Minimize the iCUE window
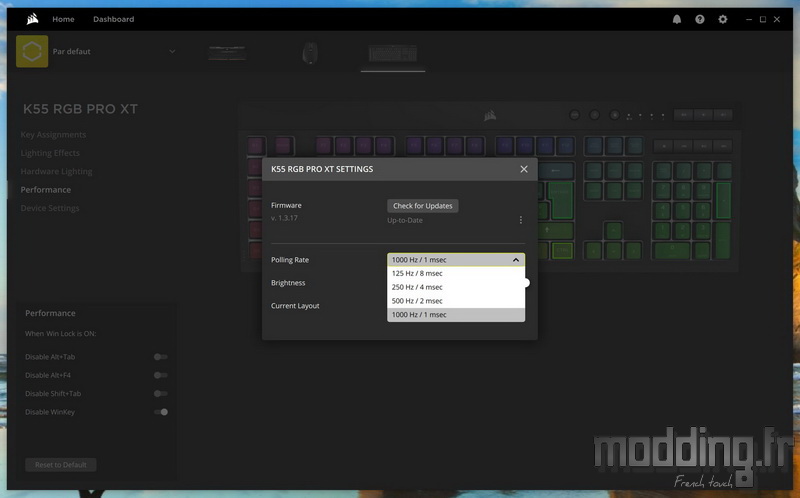 (x=748, y=19)
